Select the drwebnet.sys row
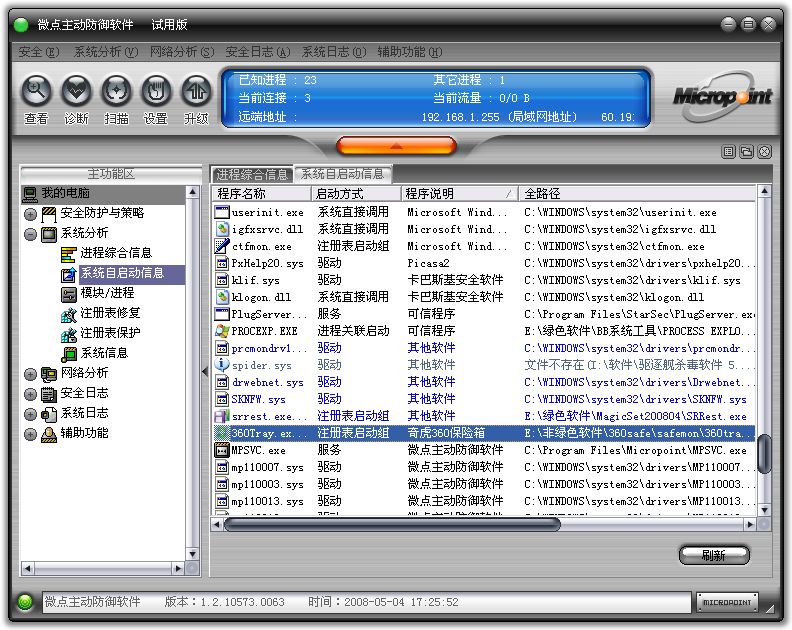Screen dimensions: 792x630 click(x=484, y=382)
